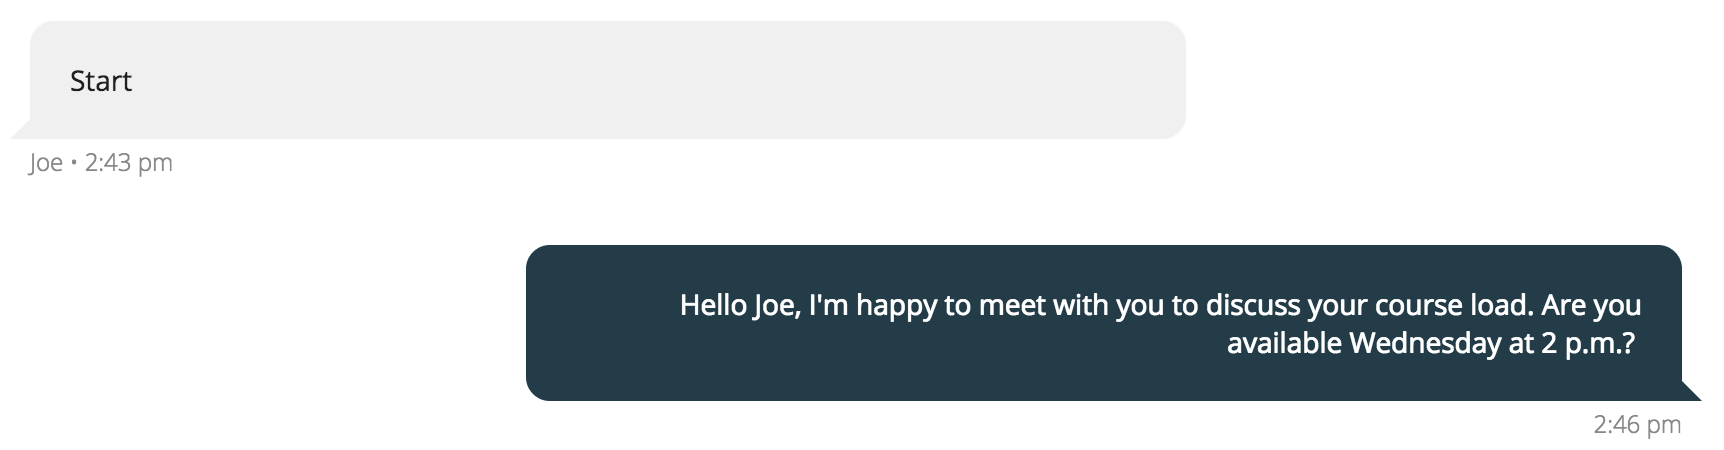Click the word "available" in the reply
Viewport: 1724px width, 450px height.
click(x=1284, y=344)
